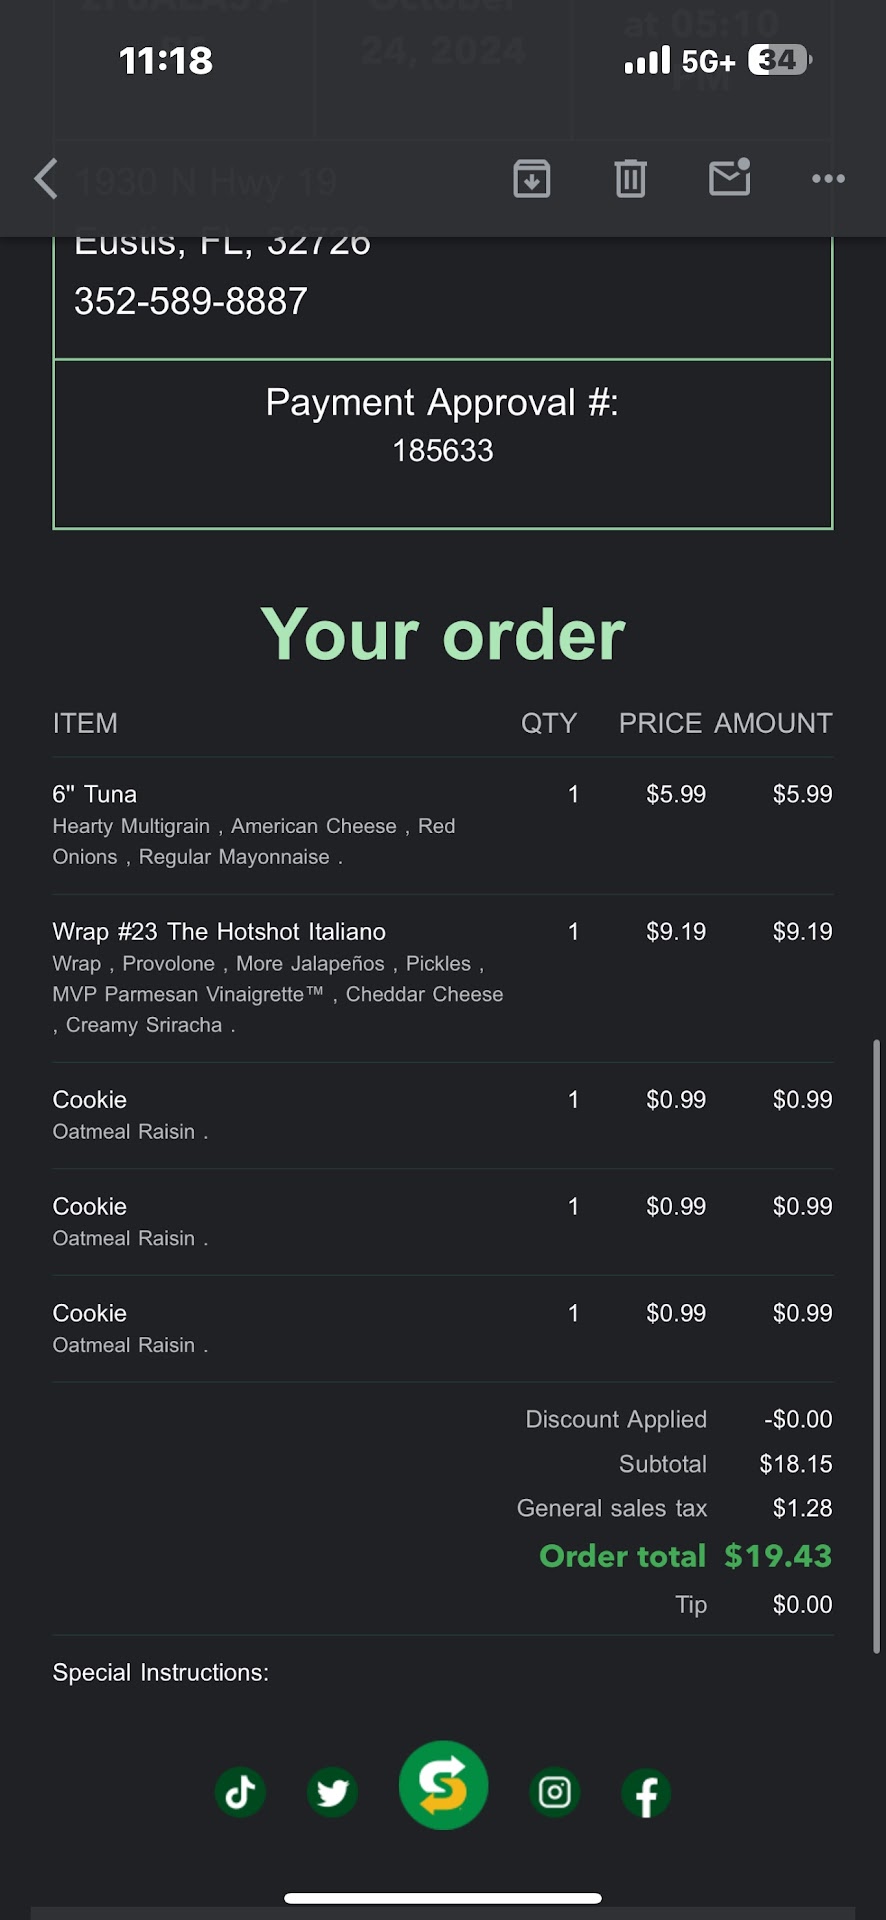The image size is (886, 1920).
Task: Mark email as unread
Action: (x=729, y=178)
